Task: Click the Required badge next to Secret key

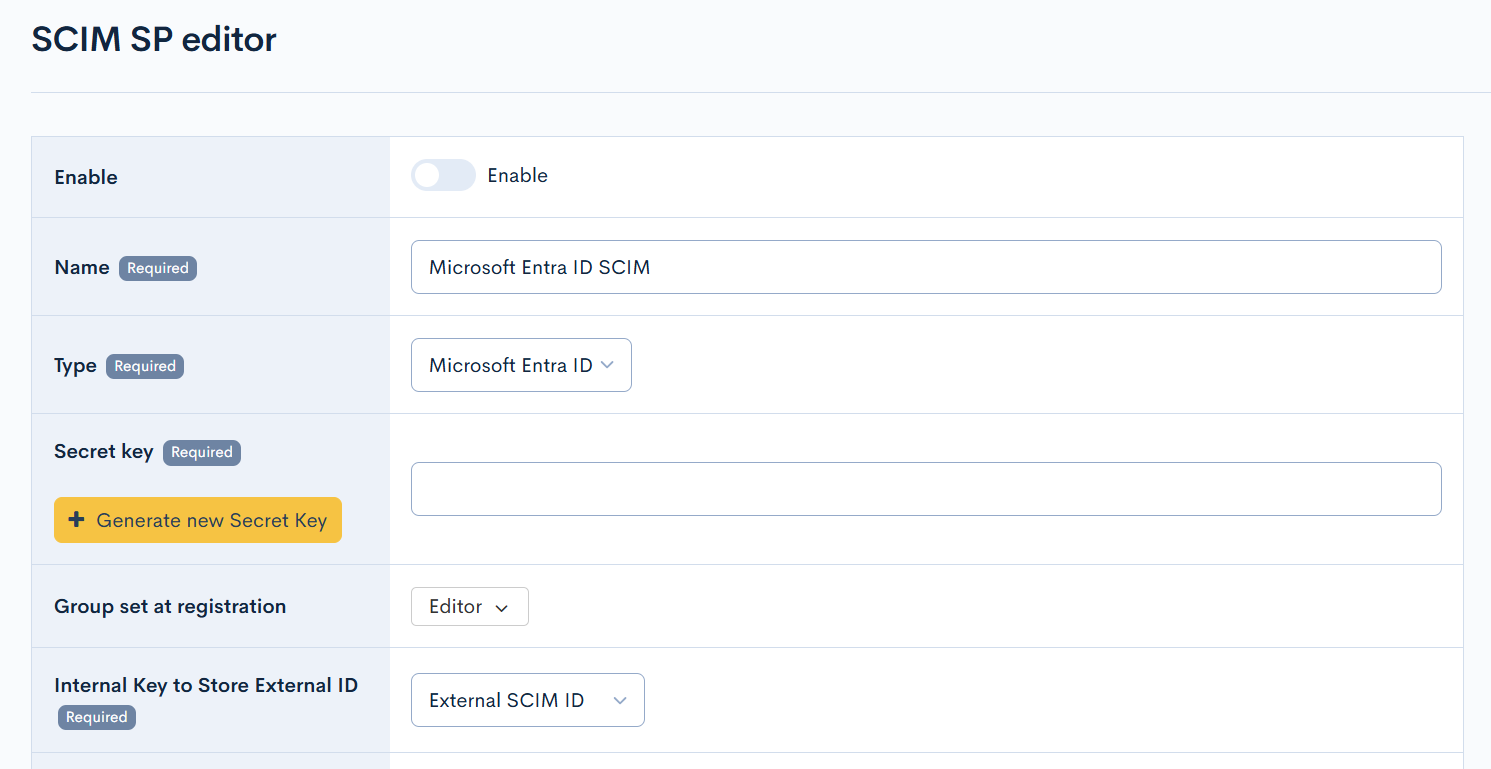Action: (x=202, y=452)
